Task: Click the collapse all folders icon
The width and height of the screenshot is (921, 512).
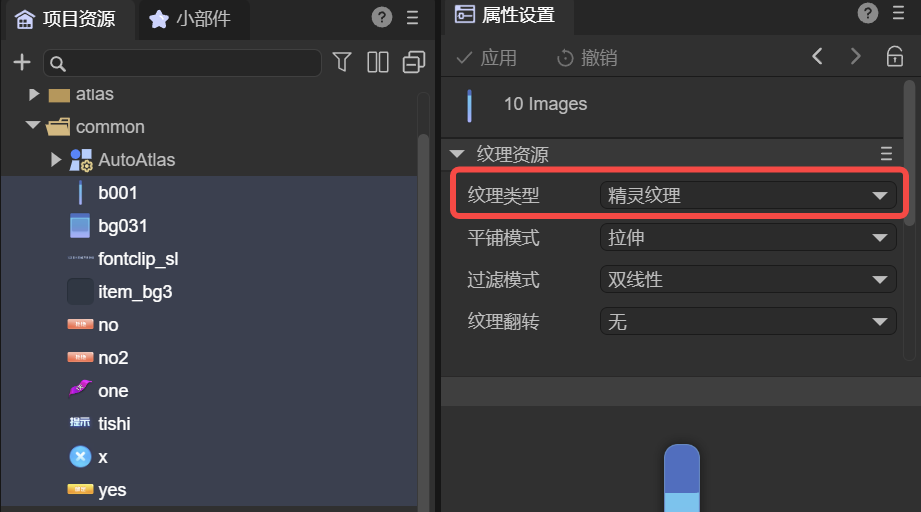Action: [x=413, y=63]
